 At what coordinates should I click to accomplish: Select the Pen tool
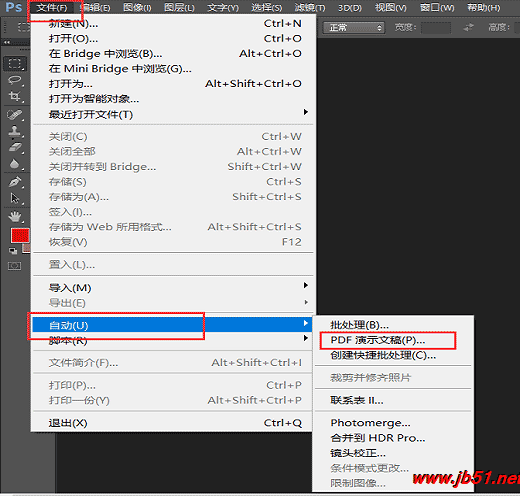click(15, 182)
